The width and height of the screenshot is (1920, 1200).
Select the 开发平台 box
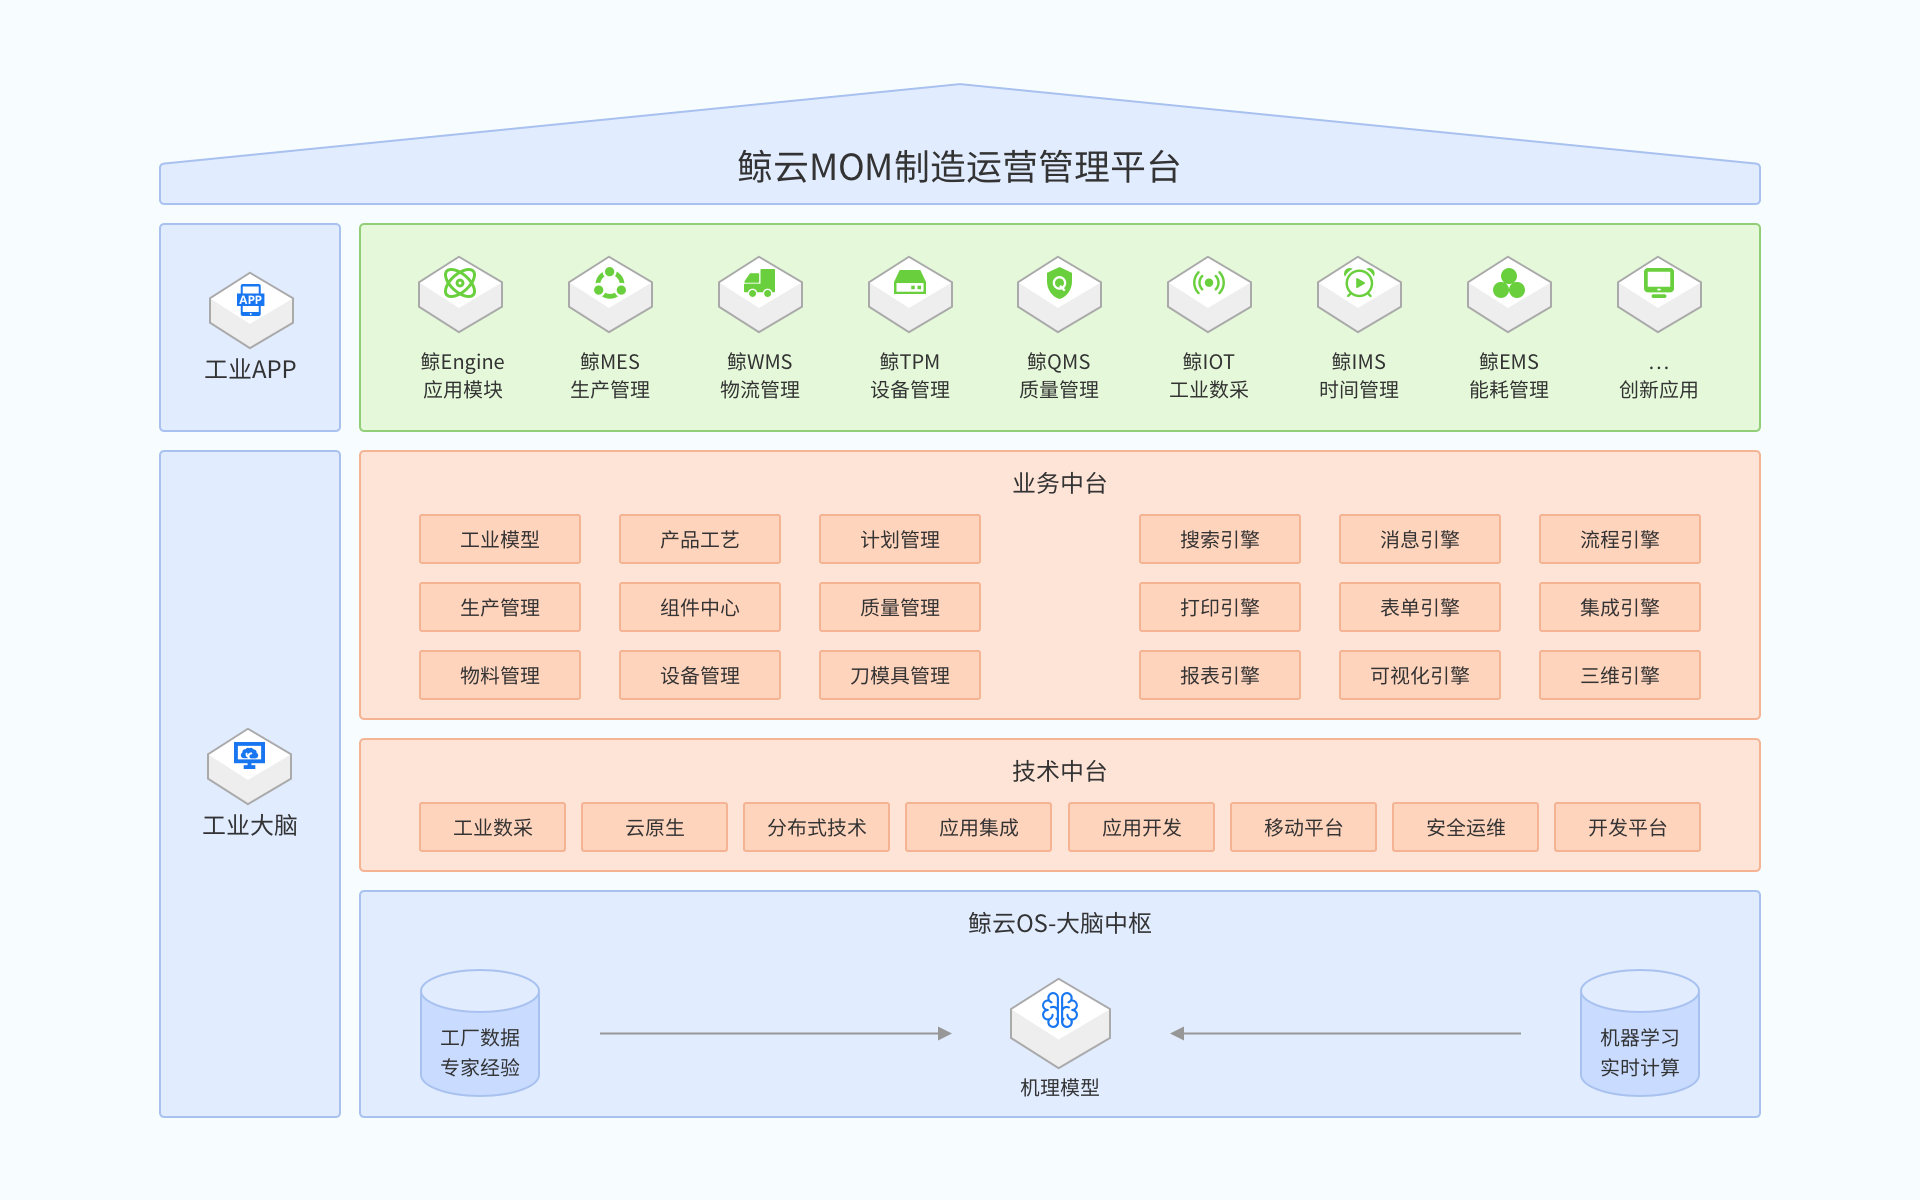[1628, 827]
